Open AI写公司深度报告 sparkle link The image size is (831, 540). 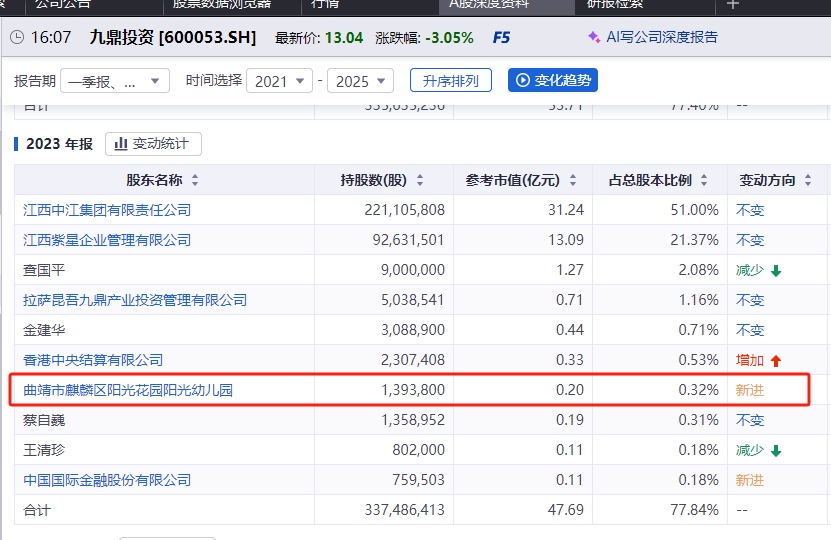[x=652, y=37]
